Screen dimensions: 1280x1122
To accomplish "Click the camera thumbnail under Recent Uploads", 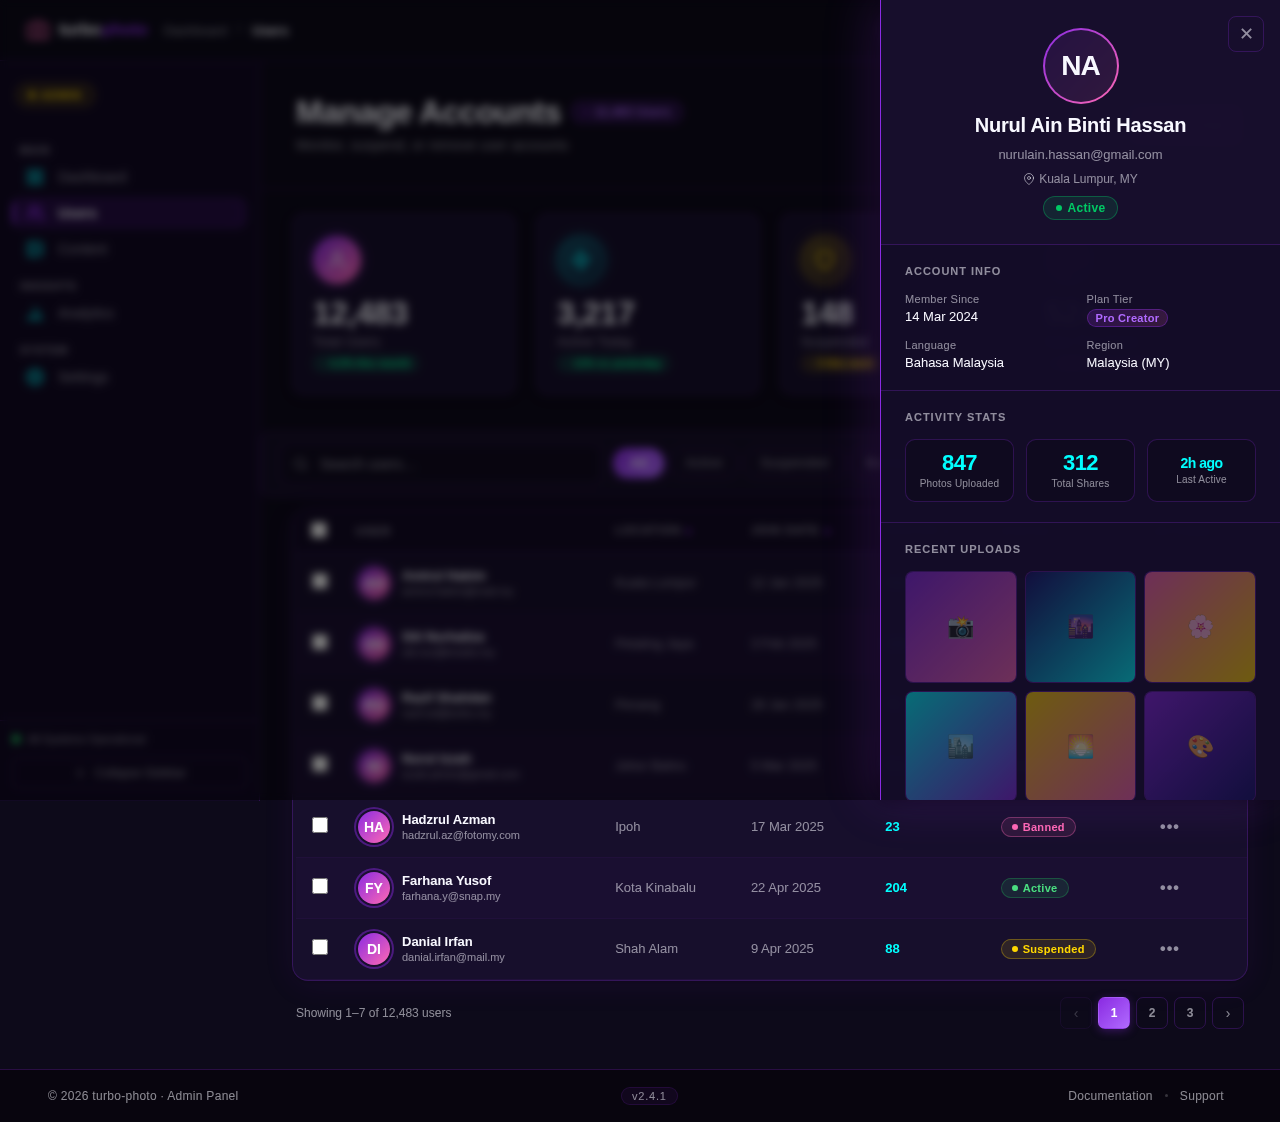I will 960,626.
